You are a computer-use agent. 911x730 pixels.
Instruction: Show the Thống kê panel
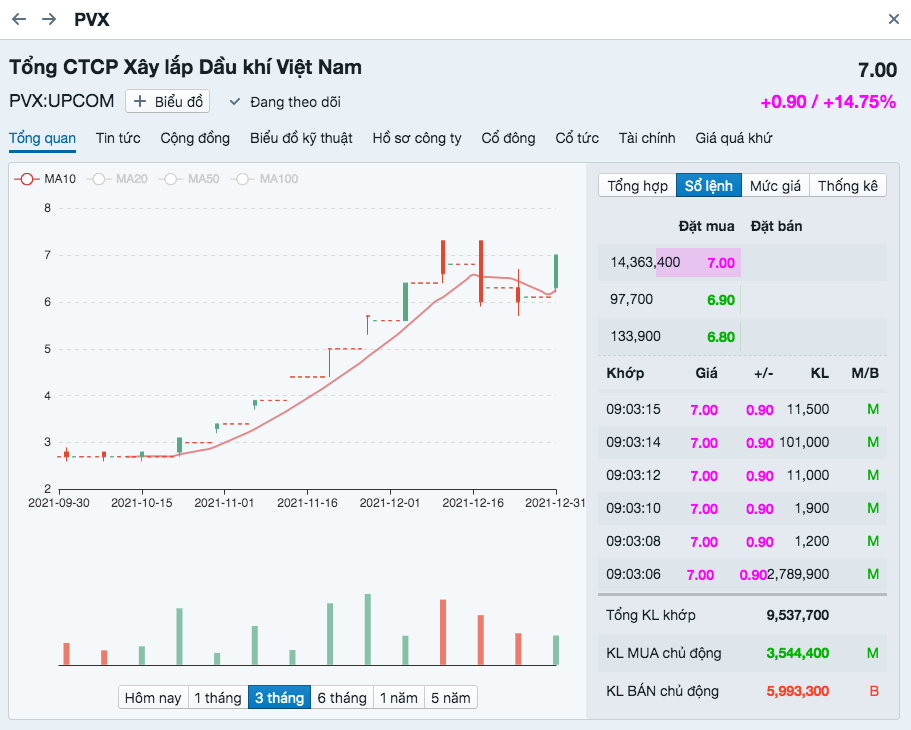848,186
